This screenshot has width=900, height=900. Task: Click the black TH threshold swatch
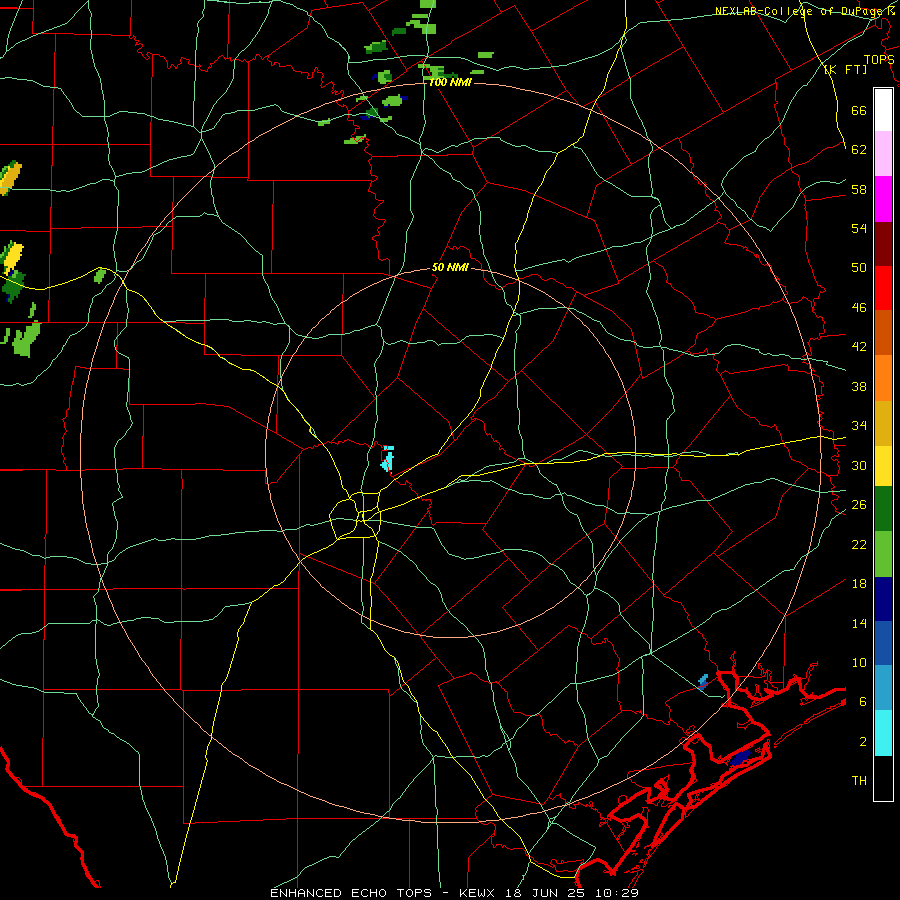coord(883,778)
